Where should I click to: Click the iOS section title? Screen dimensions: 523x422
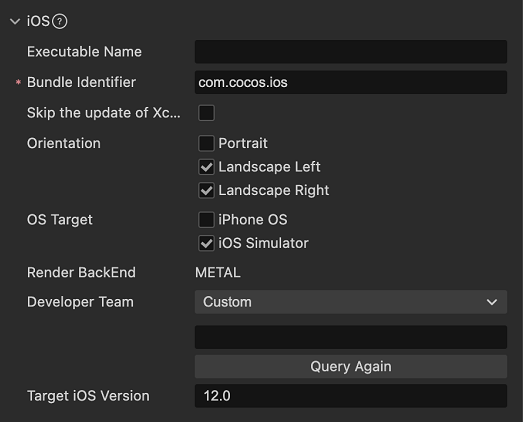click(x=38, y=21)
